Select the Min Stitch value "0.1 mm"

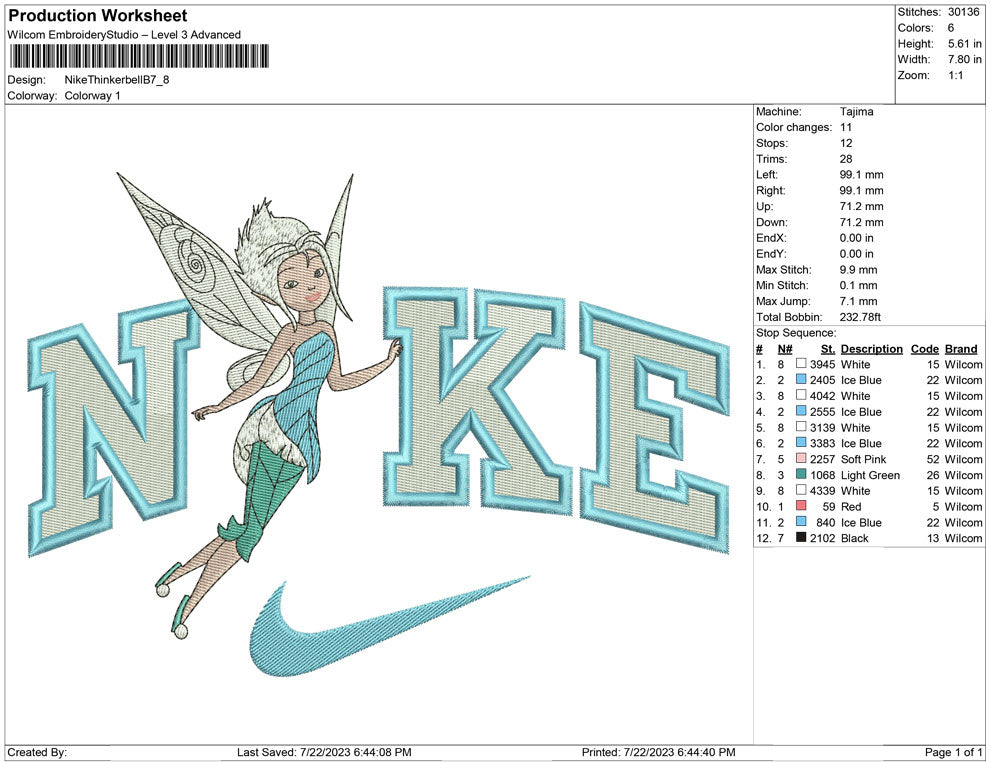858,285
